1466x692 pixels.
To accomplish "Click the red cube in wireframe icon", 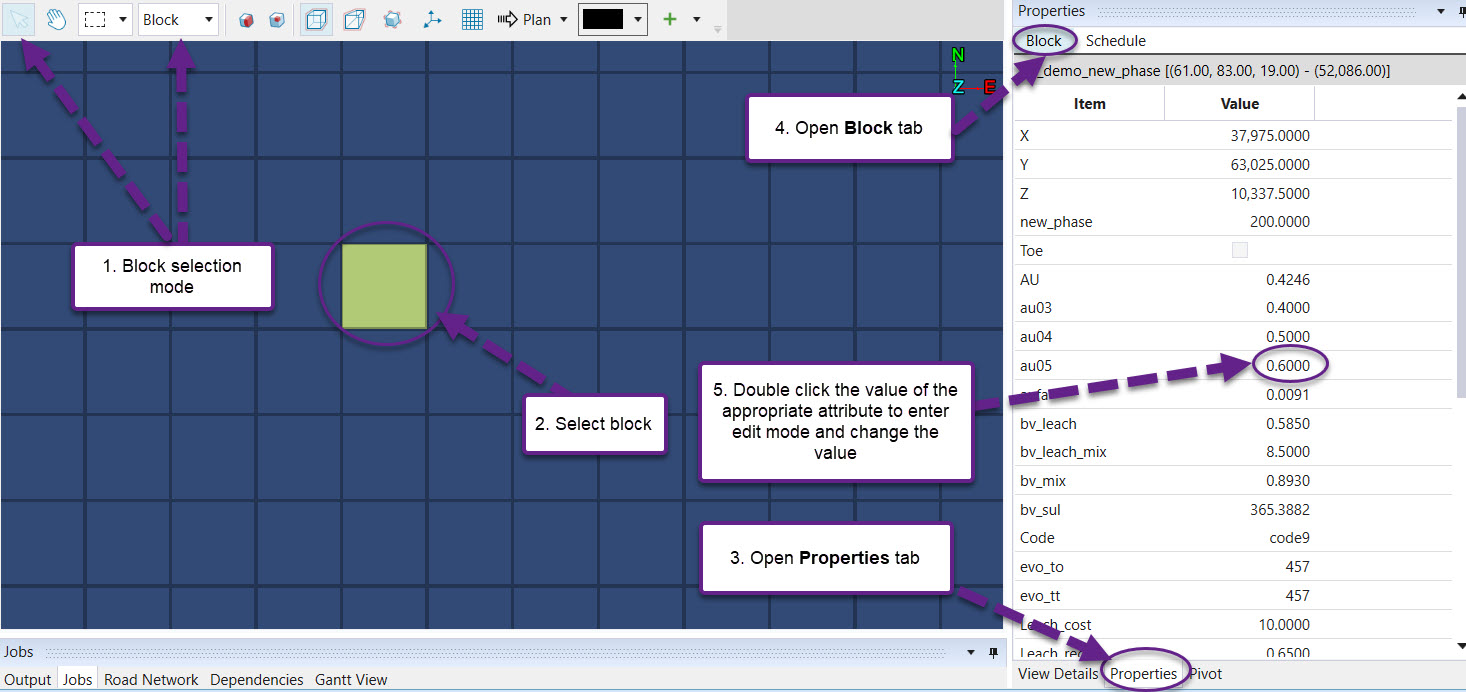I will click(x=277, y=20).
